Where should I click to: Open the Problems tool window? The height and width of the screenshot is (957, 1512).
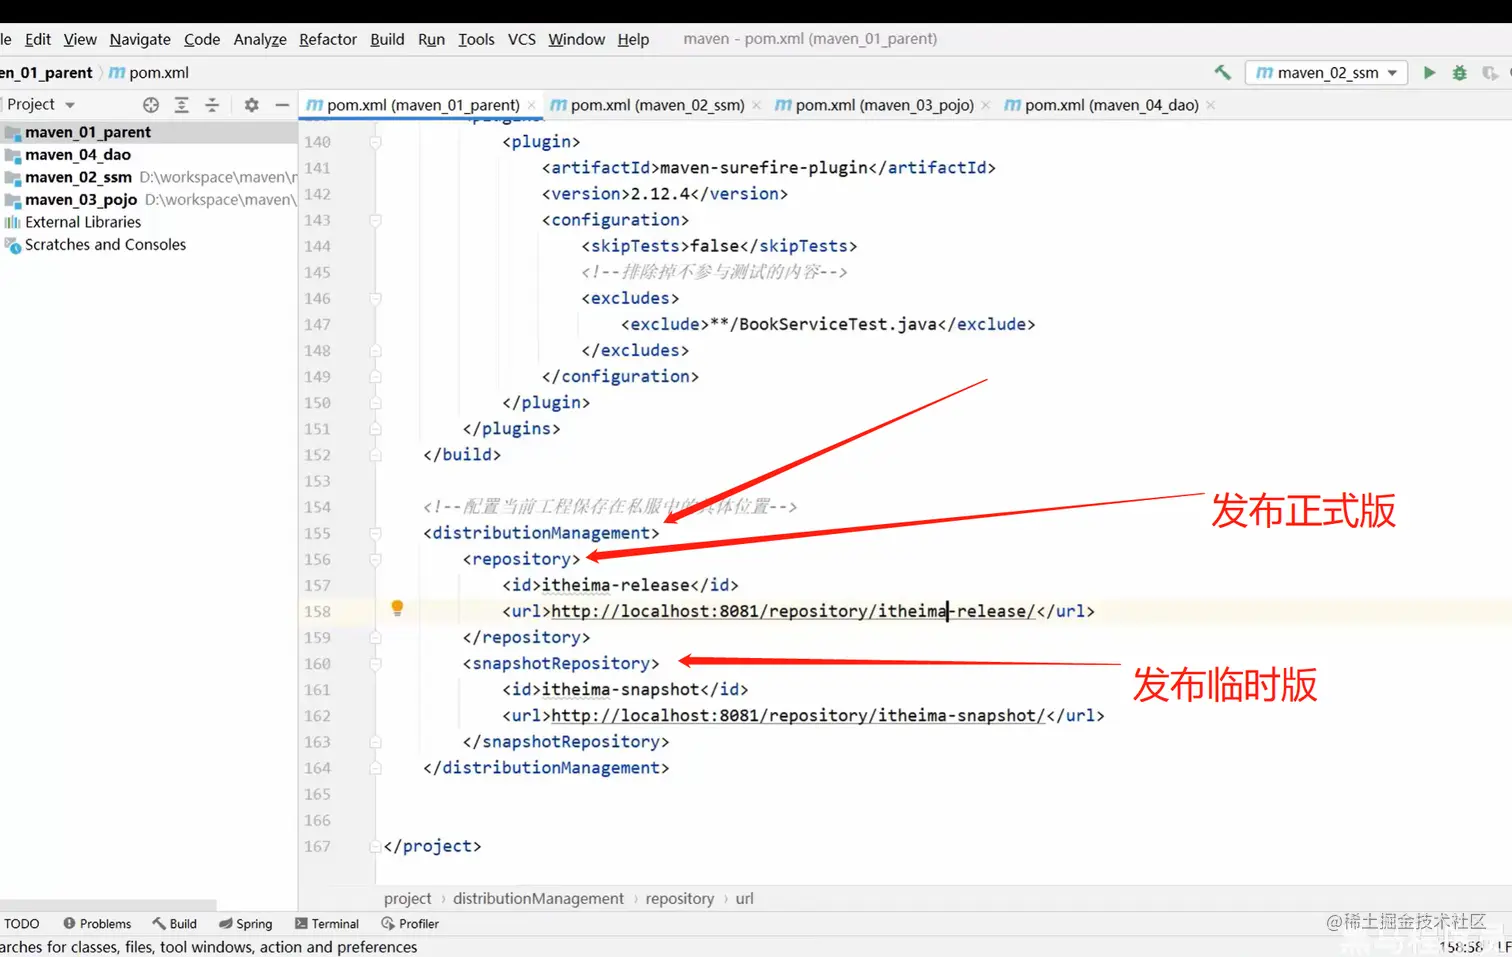click(x=97, y=924)
